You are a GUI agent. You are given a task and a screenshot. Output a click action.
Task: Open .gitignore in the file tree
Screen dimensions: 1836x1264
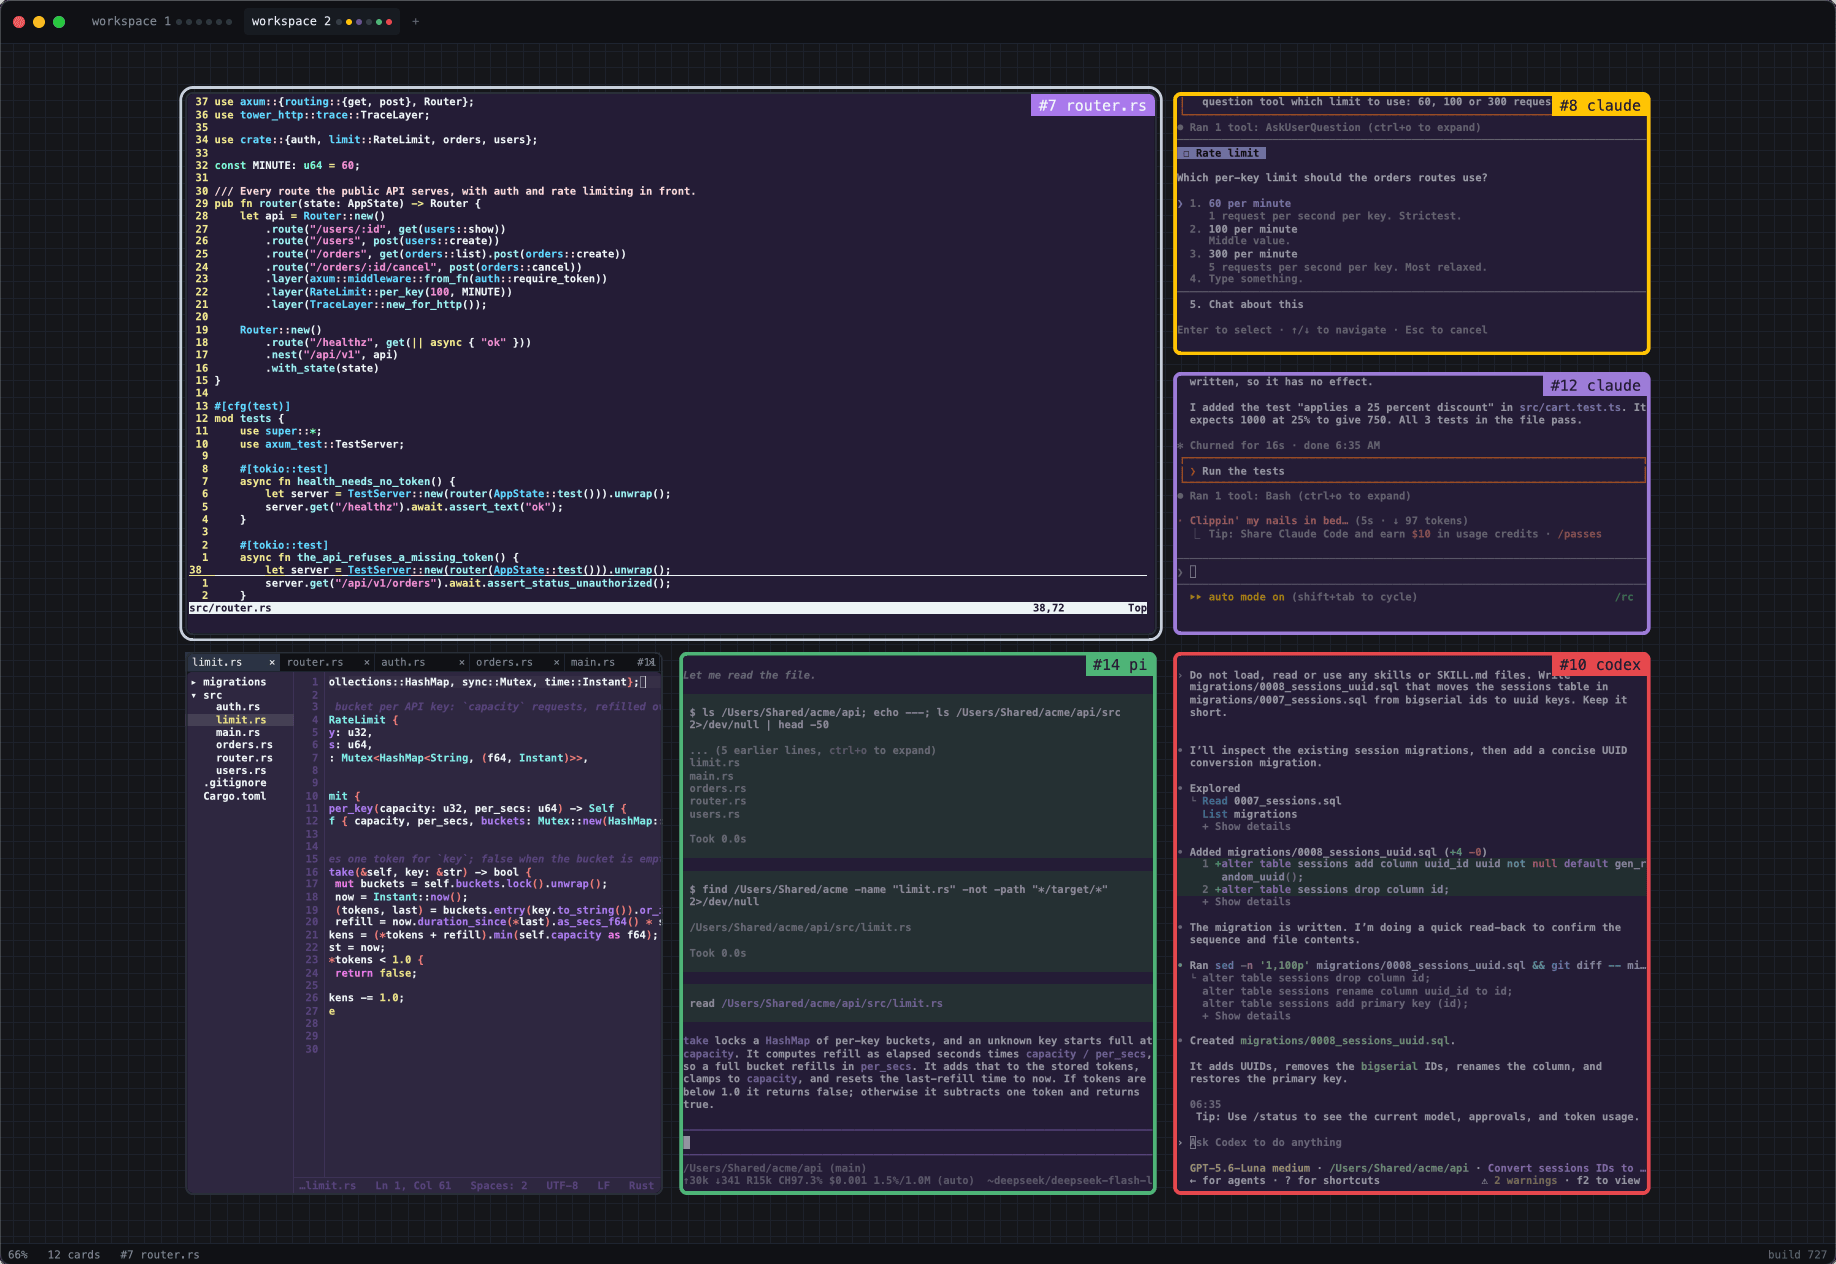click(x=235, y=783)
